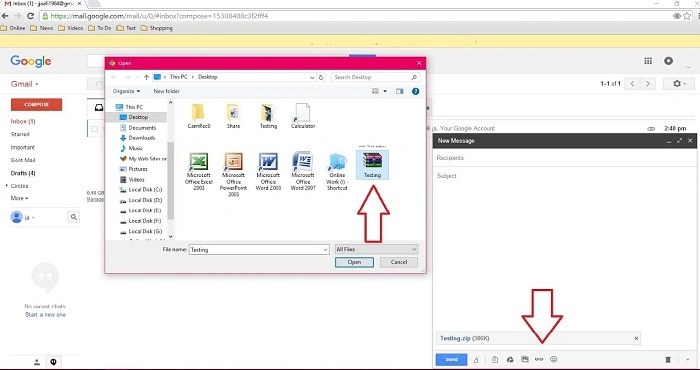The width and height of the screenshot is (700, 370).
Task: Expand address bar path history dropdown
Action: (312, 77)
